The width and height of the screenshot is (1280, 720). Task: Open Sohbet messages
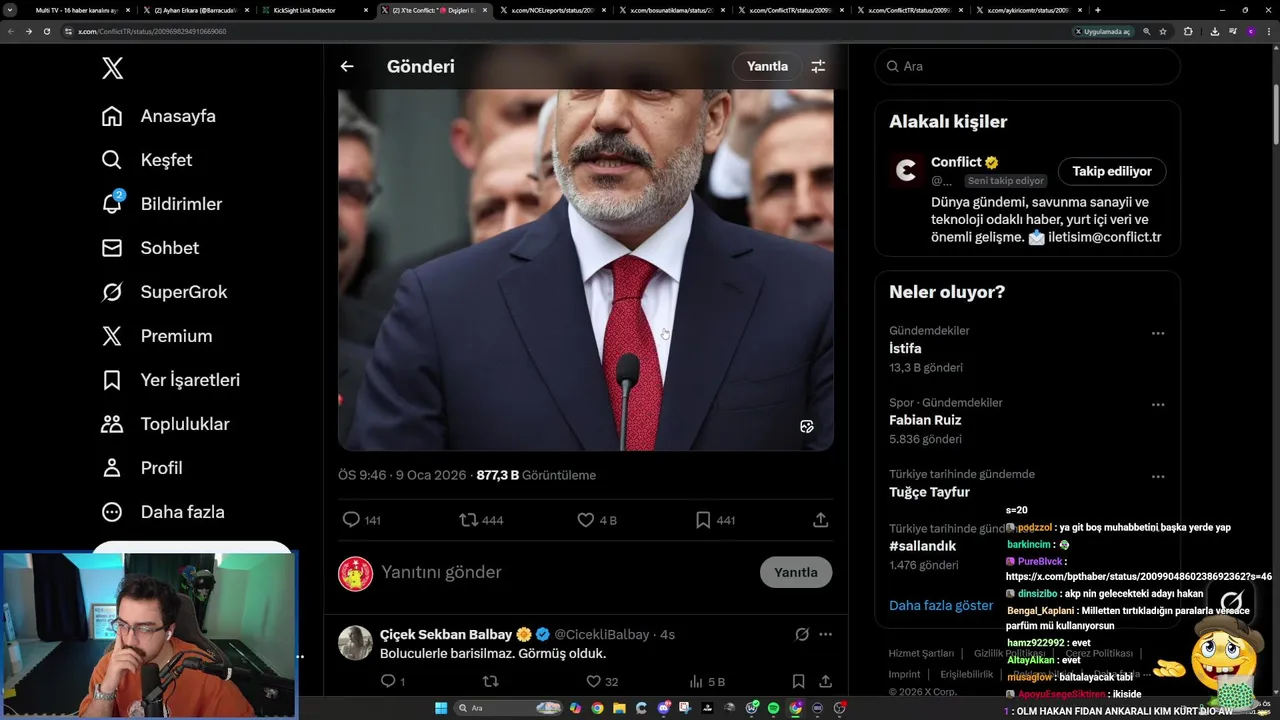150,248
